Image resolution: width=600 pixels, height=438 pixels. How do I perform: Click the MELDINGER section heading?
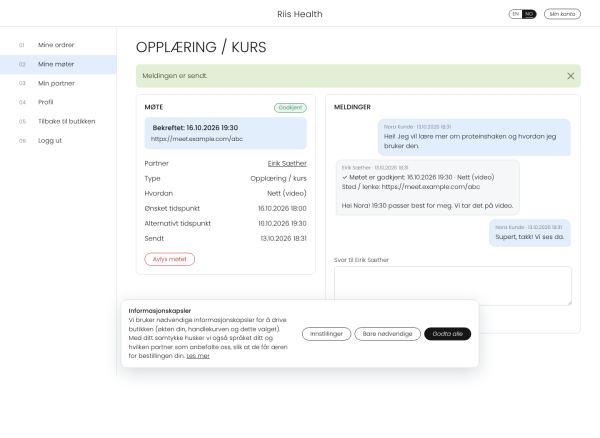pos(352,107)
